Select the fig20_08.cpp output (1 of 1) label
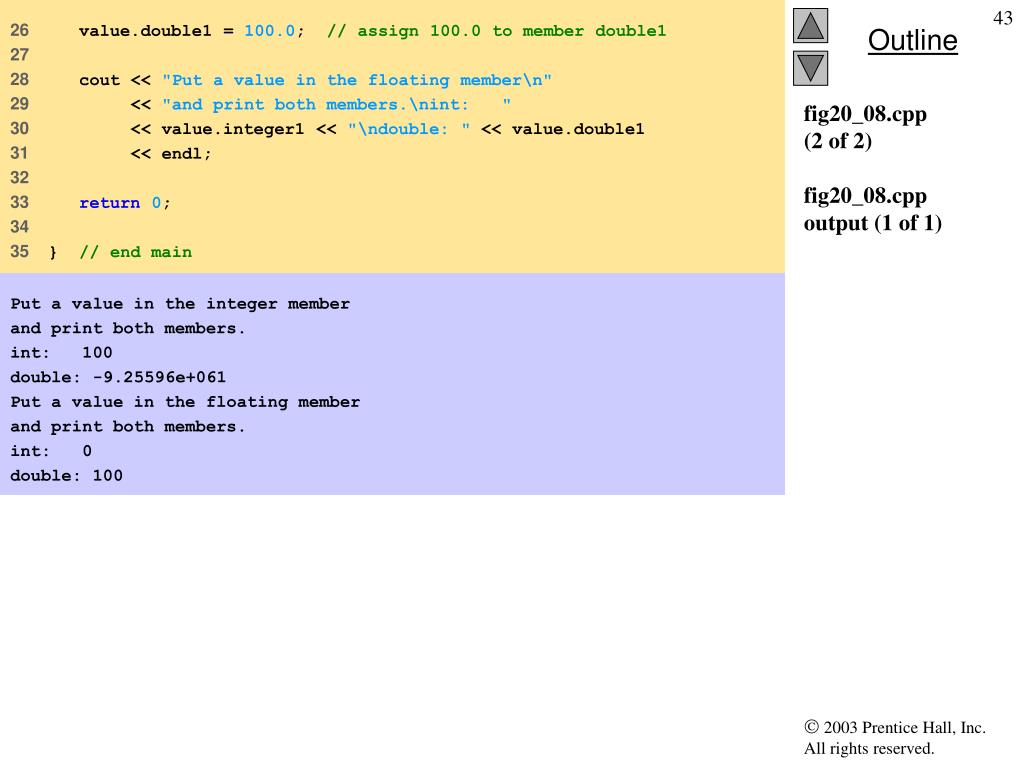The image size is (1024, 768). [872, 209]
